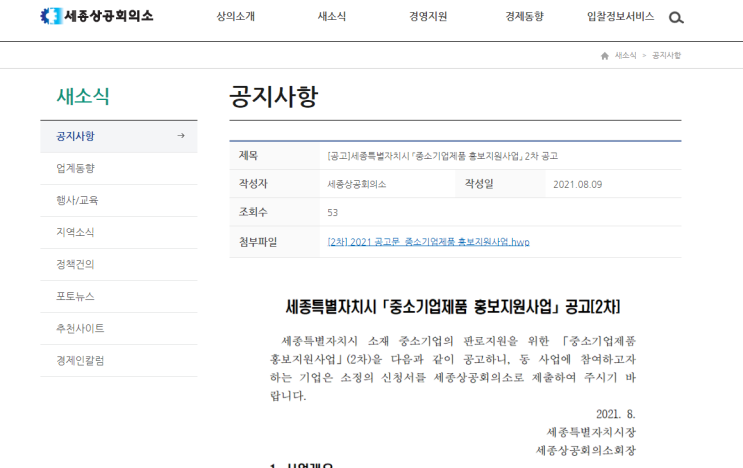Select 공지사항 in the sidebar
The image size is (743, 468).
119,136
